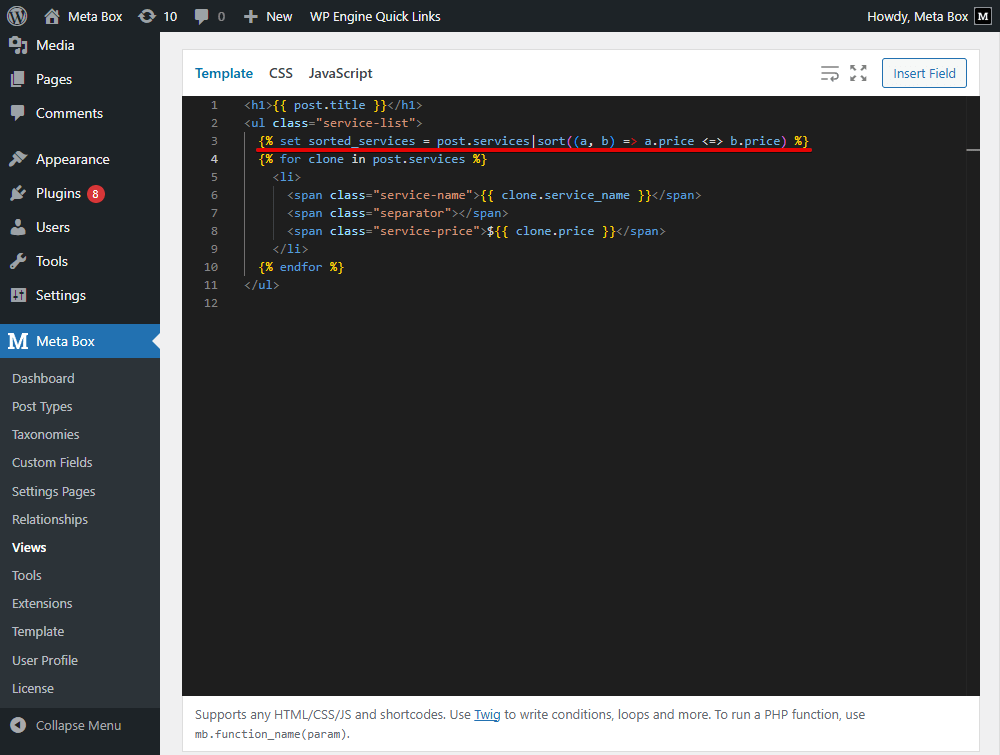Click the Insert Field button
The height and width of the screenshot is (755, 1000).
[924, 73]
